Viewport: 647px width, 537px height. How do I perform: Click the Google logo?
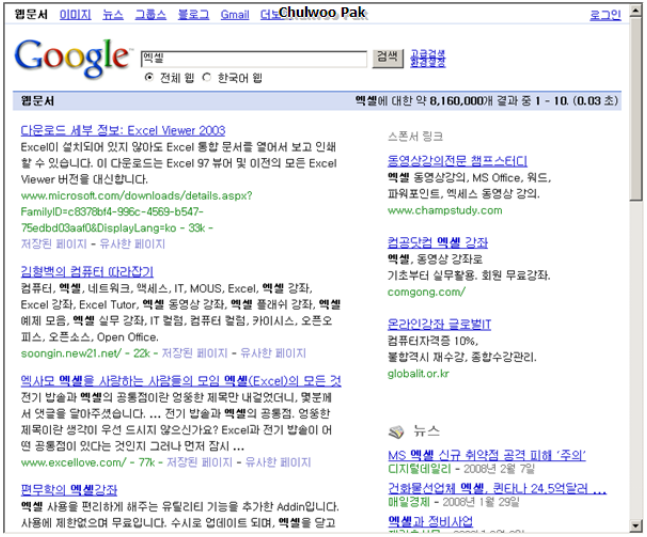point(72,58)
